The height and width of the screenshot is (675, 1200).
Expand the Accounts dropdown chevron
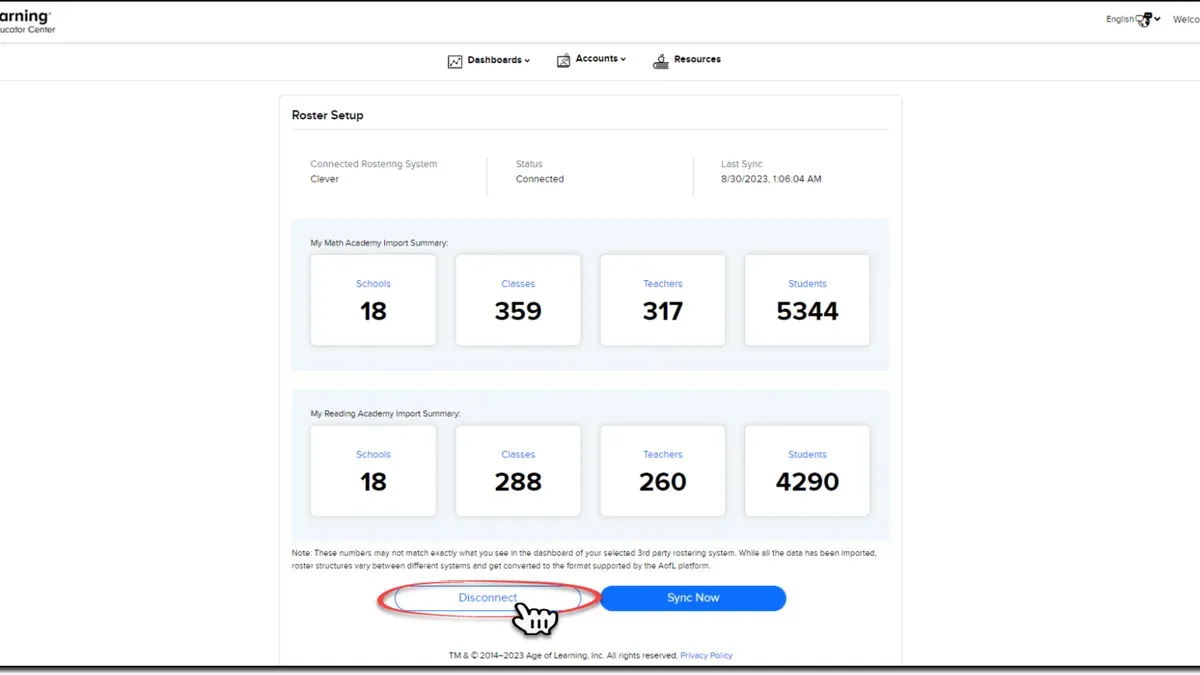[623, 59]
